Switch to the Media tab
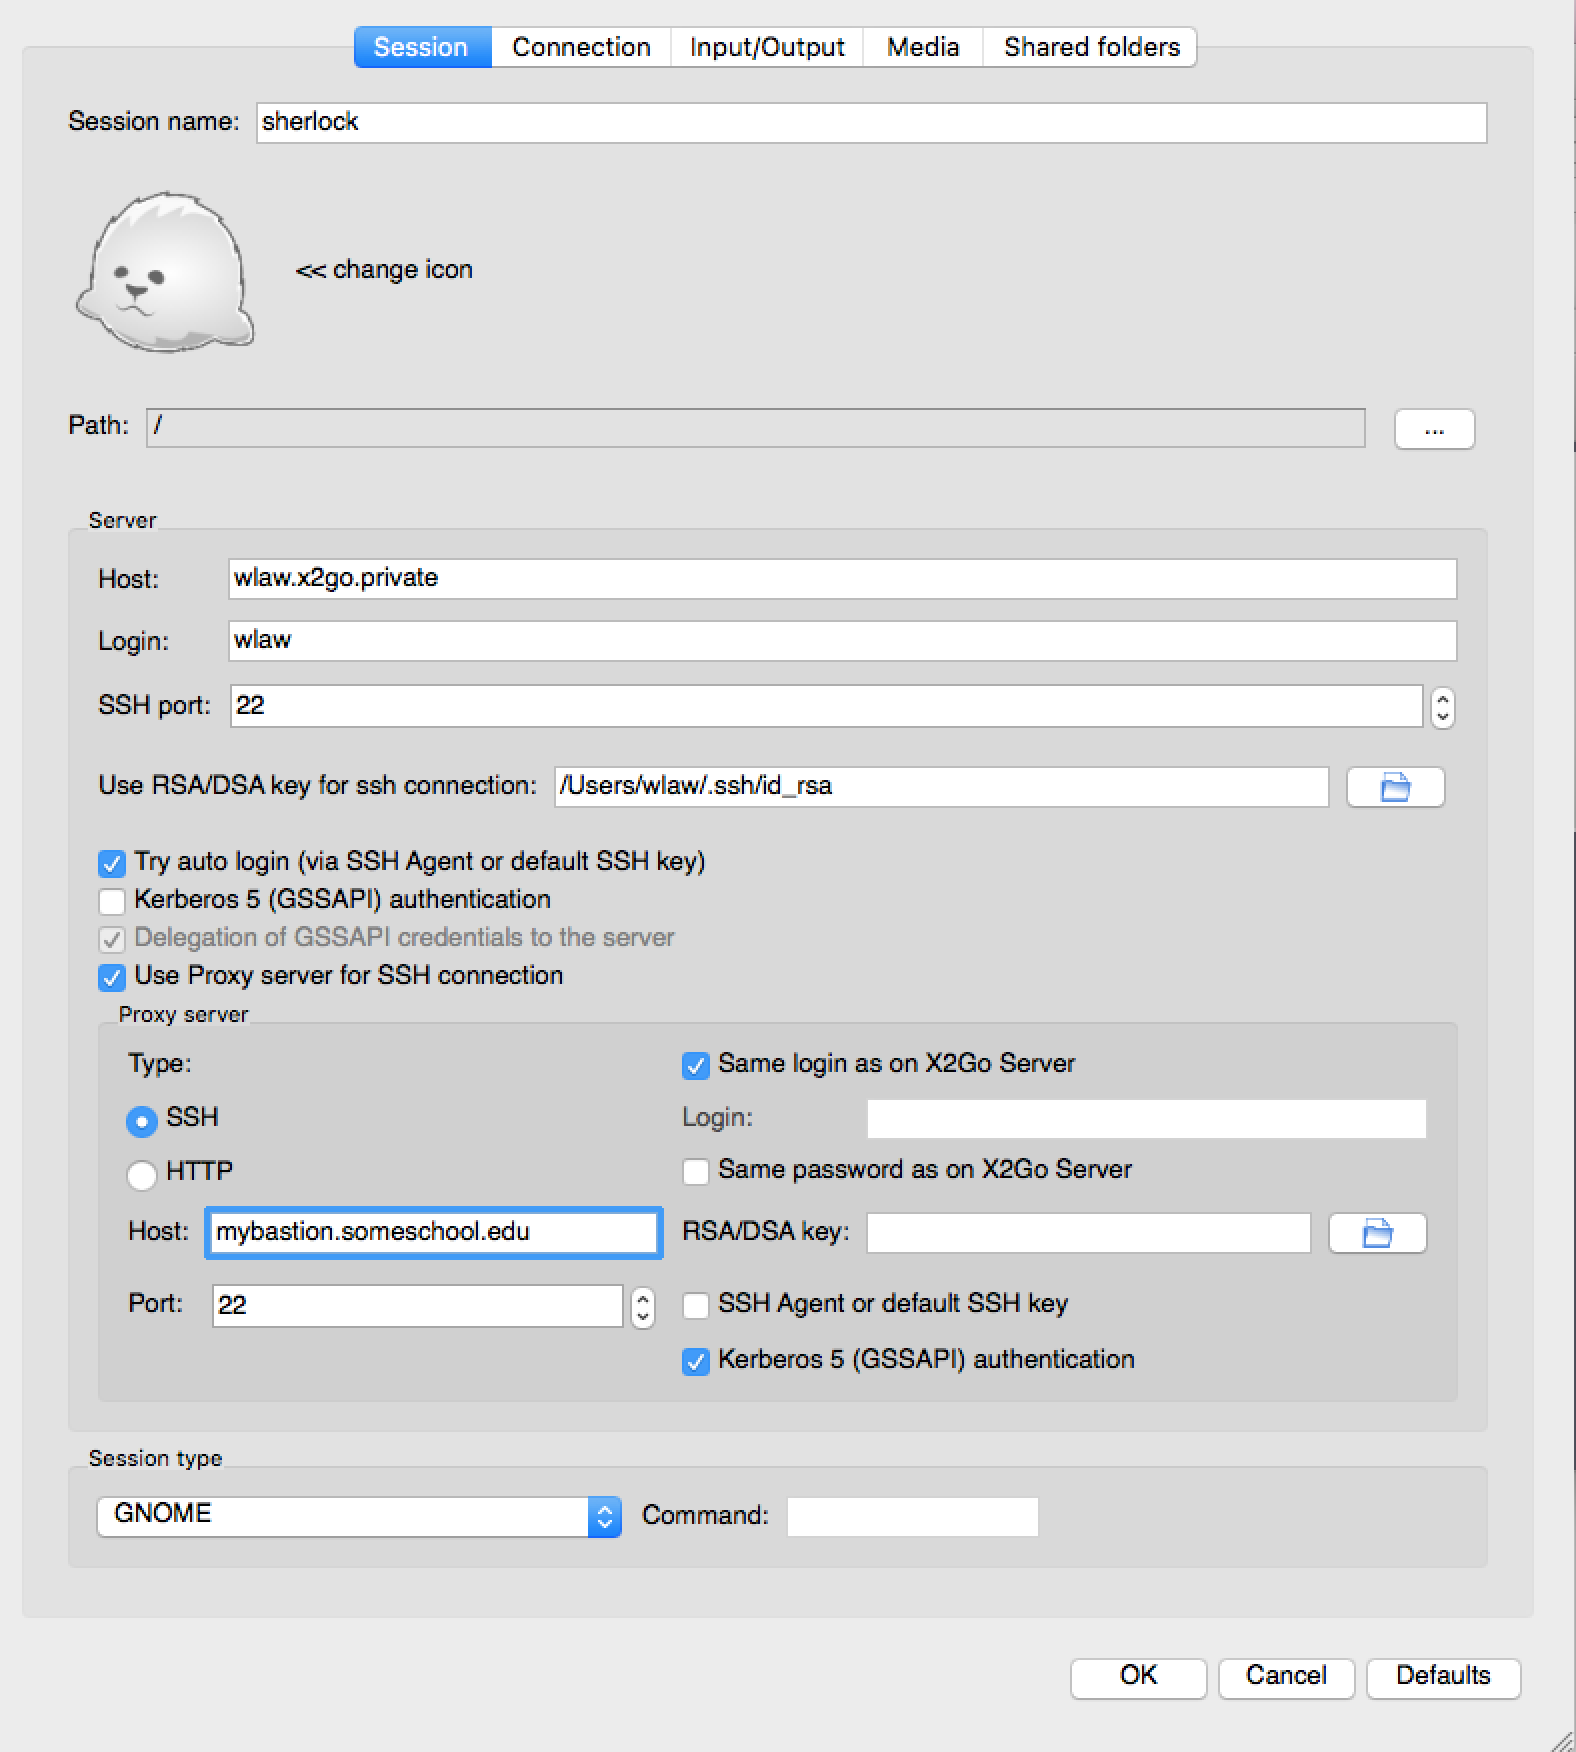 pos(923,47)
